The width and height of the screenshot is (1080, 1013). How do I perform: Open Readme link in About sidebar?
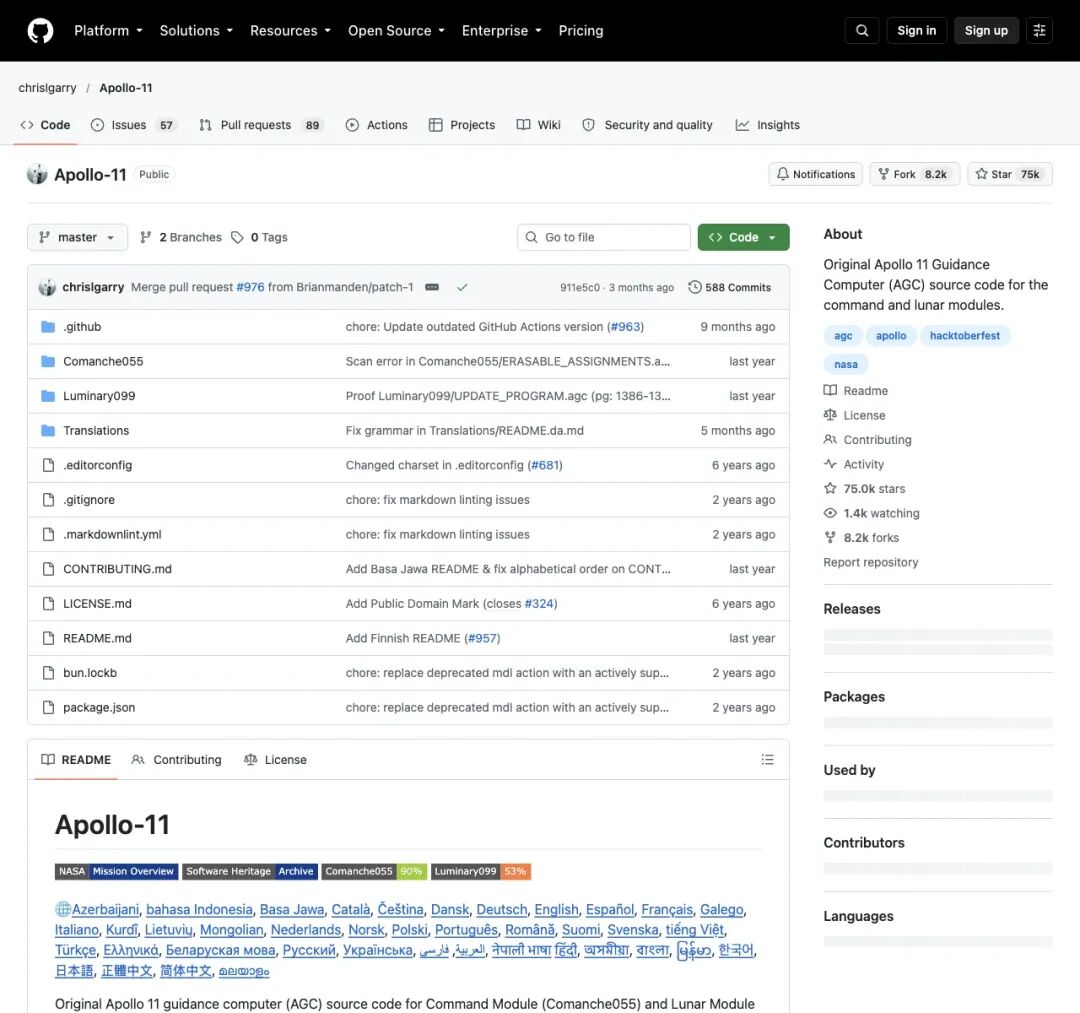[855, 390]
